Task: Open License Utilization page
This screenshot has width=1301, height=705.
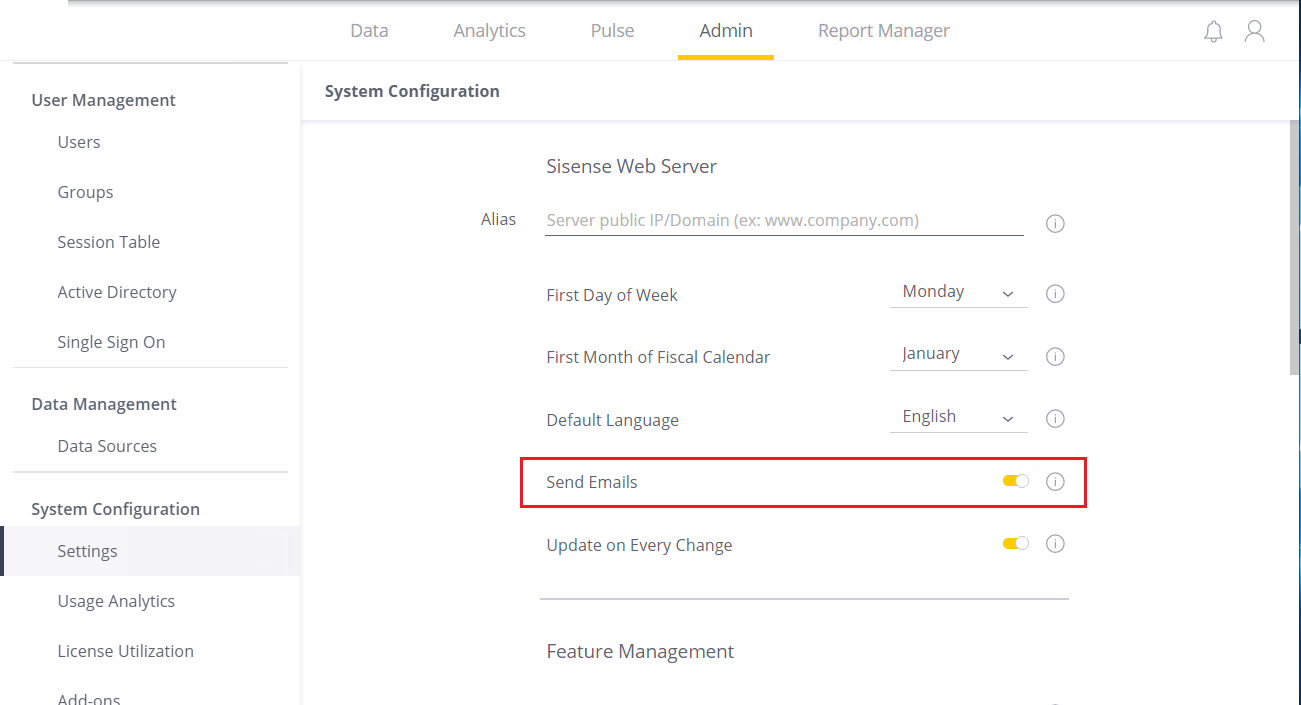Action: pyautogui.click(x=126, y=651)
